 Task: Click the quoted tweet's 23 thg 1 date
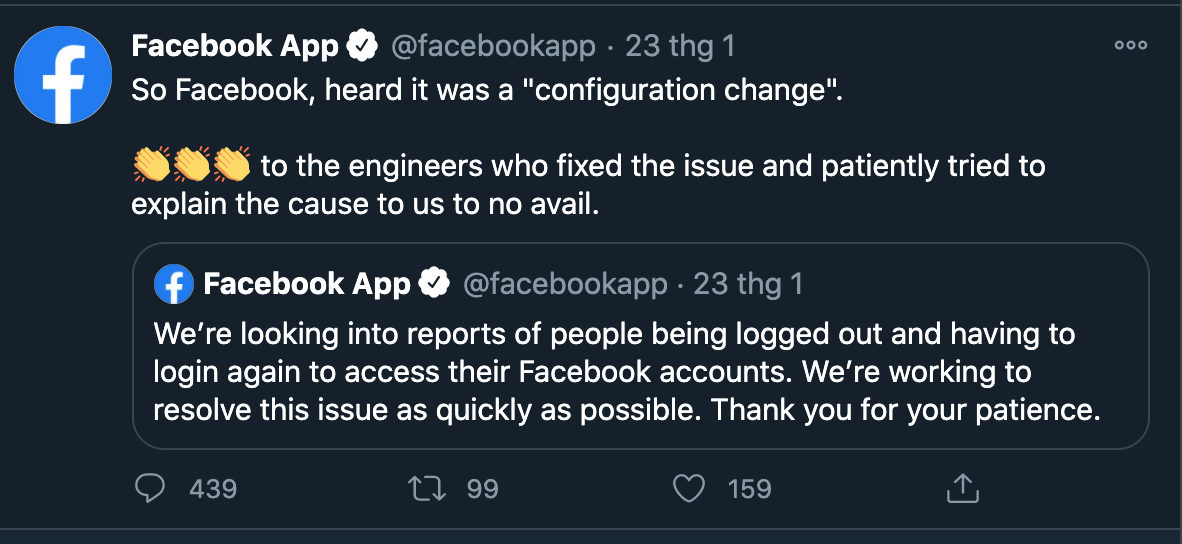point(748,284)
